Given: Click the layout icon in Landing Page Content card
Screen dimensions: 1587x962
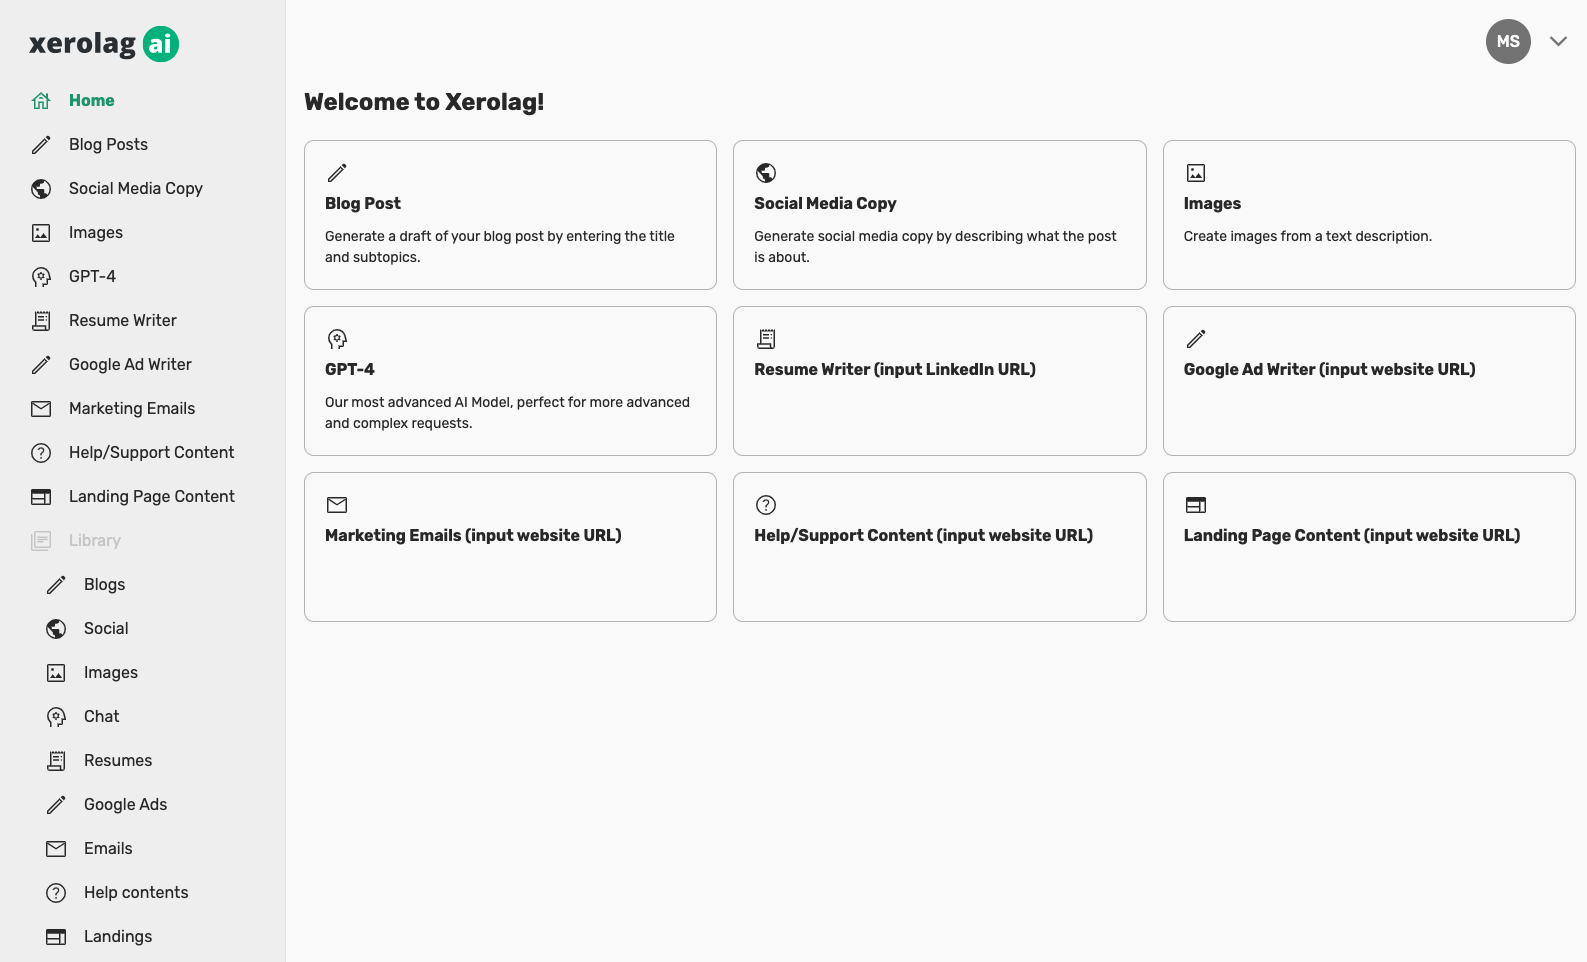Looking at the screenshot, I should click(1196, 505).
